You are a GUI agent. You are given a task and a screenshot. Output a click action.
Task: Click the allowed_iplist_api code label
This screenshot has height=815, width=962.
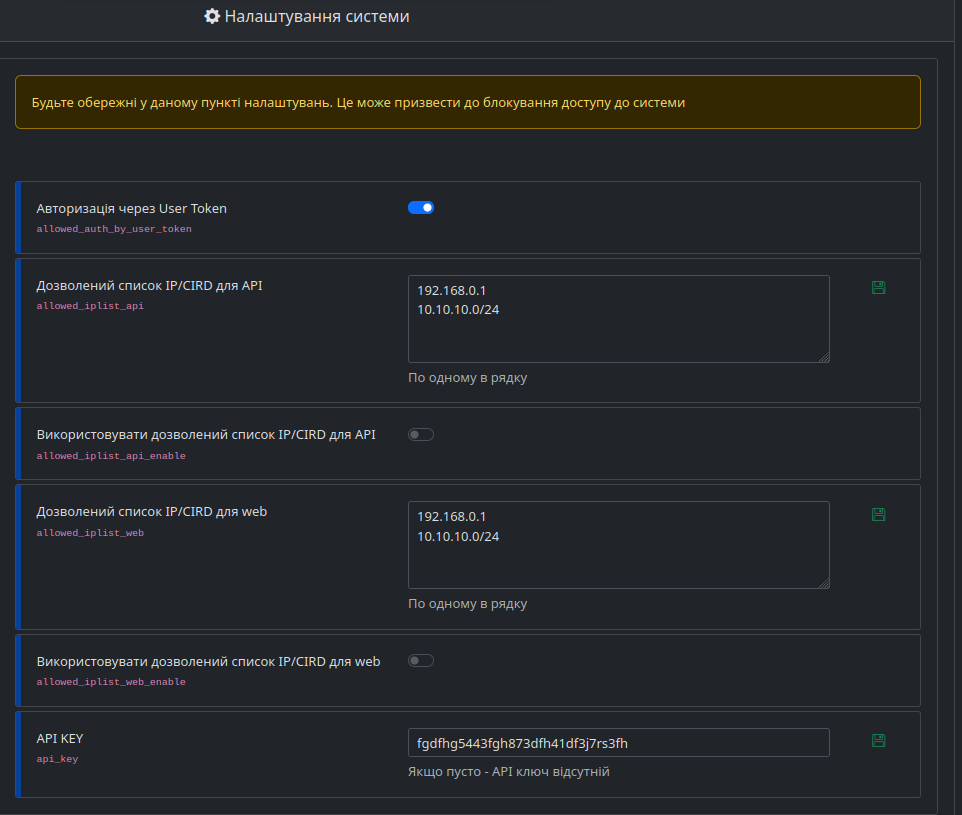coord(90,306)
